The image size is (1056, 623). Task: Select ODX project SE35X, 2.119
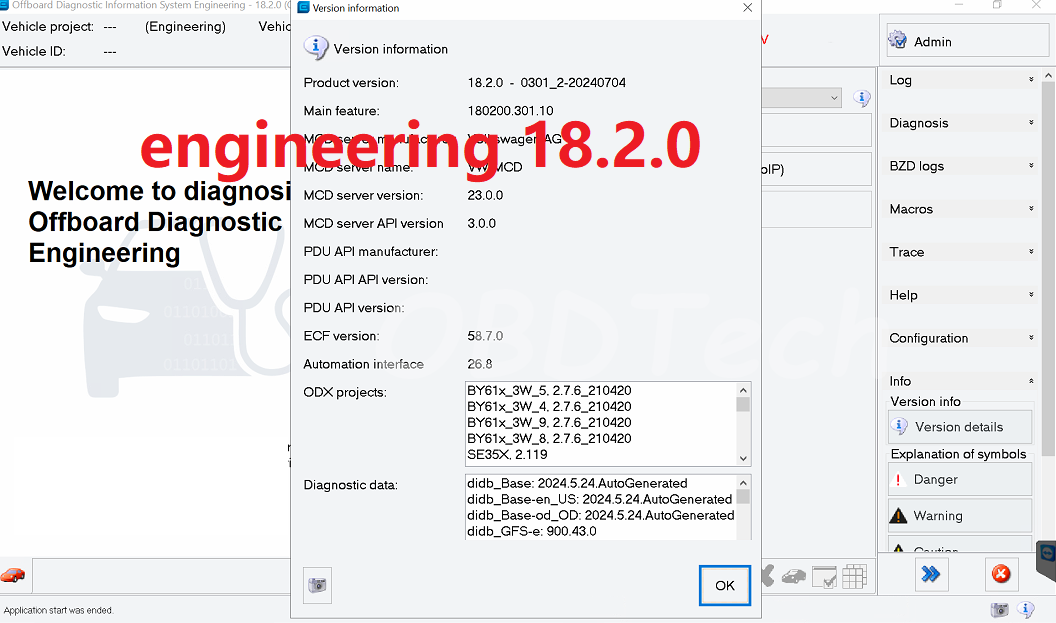click(507, 455)
